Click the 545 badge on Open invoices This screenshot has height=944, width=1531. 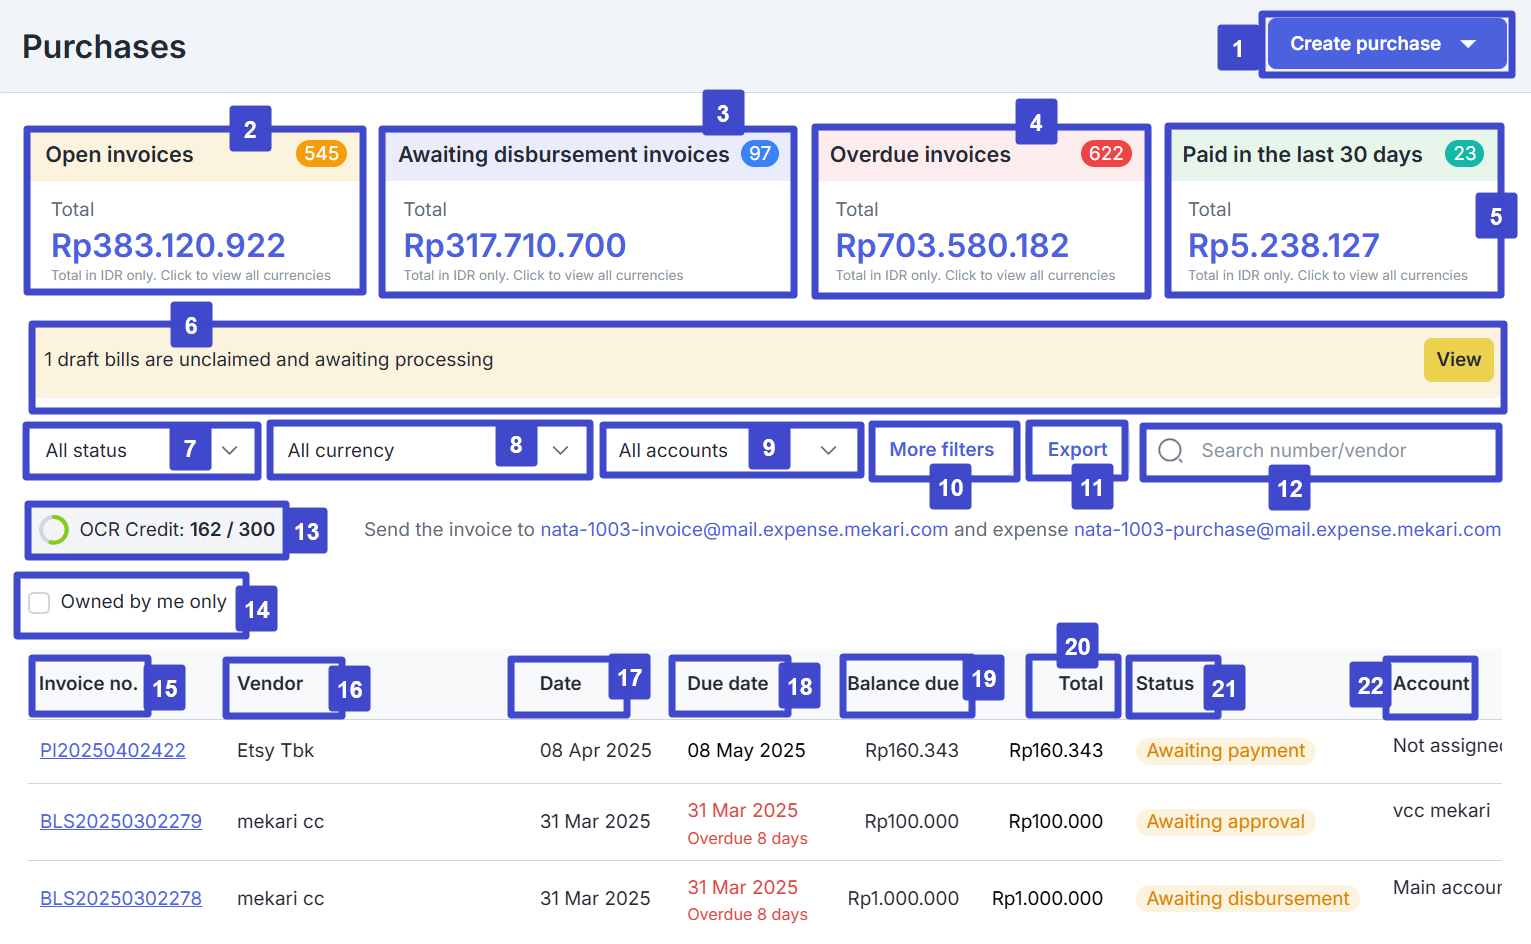click(x=321, y=154)
